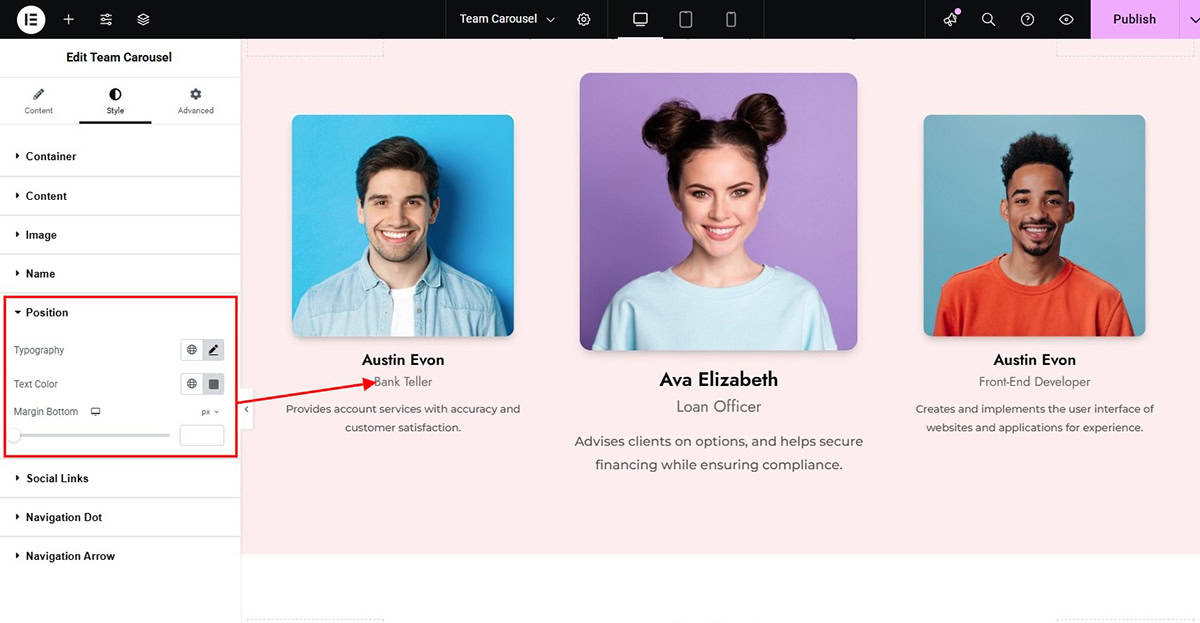Screen dimensions: 1200x623
Task: Click the Typography label
Action: [x=39, y=350]
